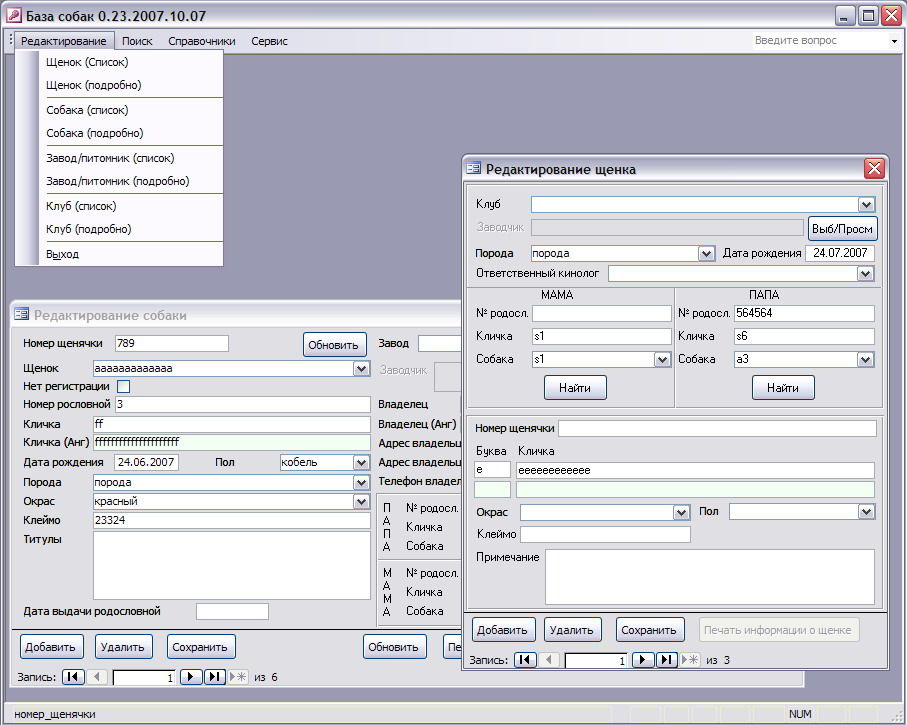Viewport: 907px width, 725px height.
Task: Click the Введите вопрос help box
Action: [x=820, y=41]
